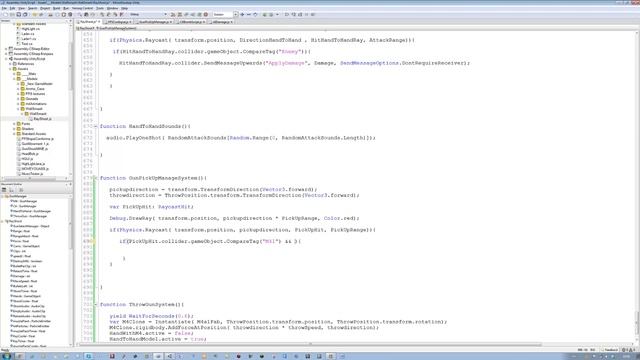Click the Save All toolbar icon

25,14
